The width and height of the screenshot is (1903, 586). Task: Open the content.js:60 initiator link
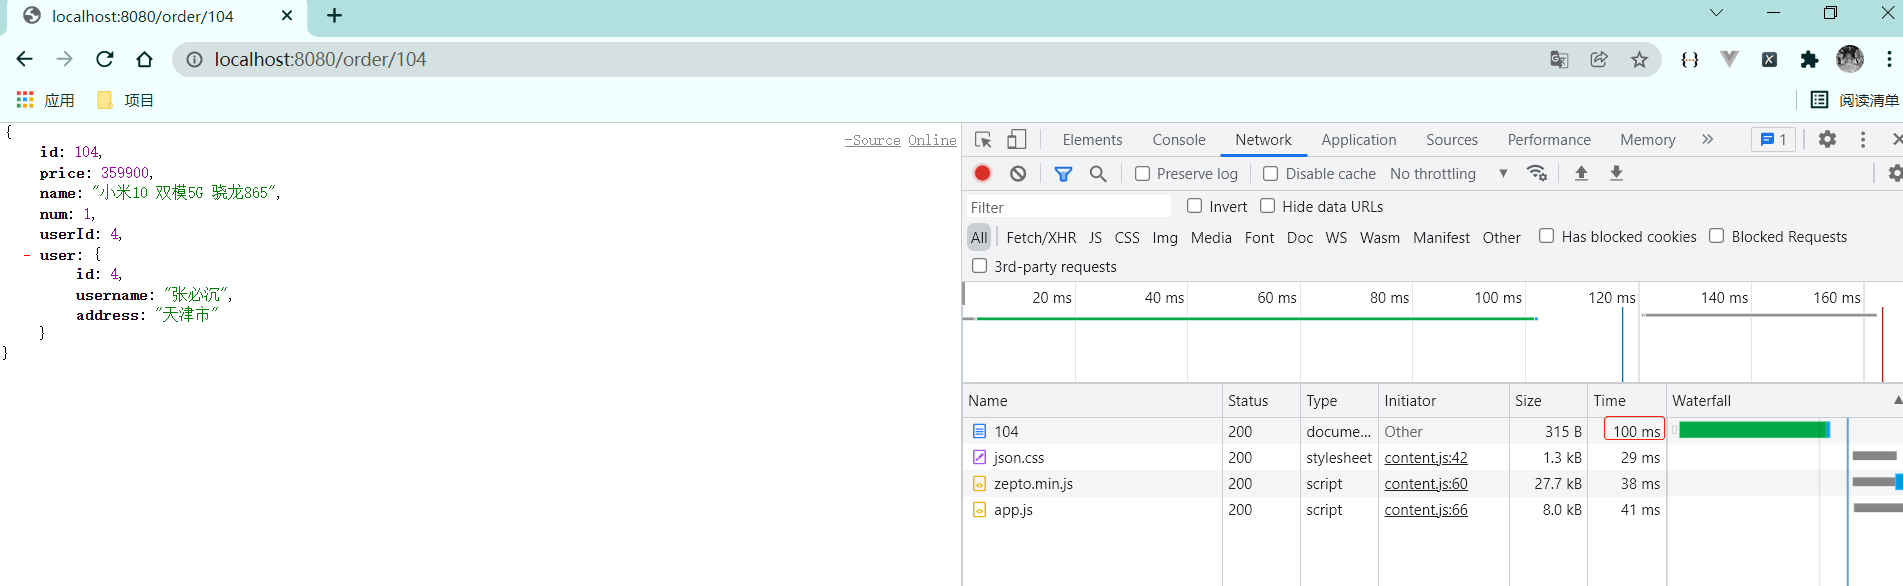1426,484
